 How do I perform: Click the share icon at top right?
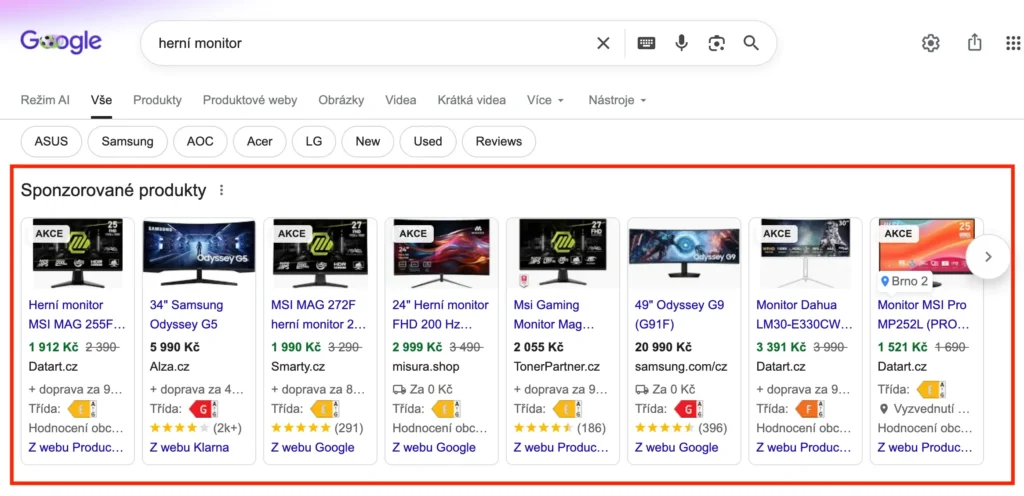pyautogui.click(x=974, y=43)
